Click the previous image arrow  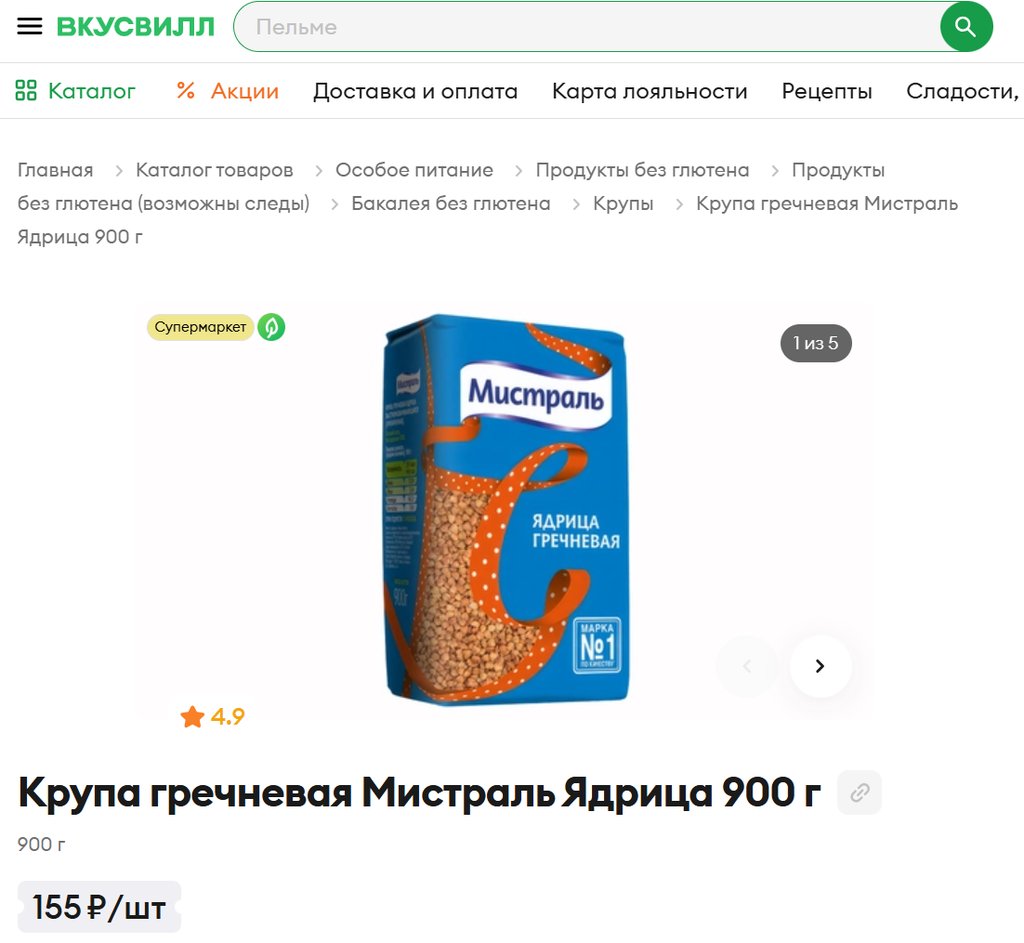747,665
